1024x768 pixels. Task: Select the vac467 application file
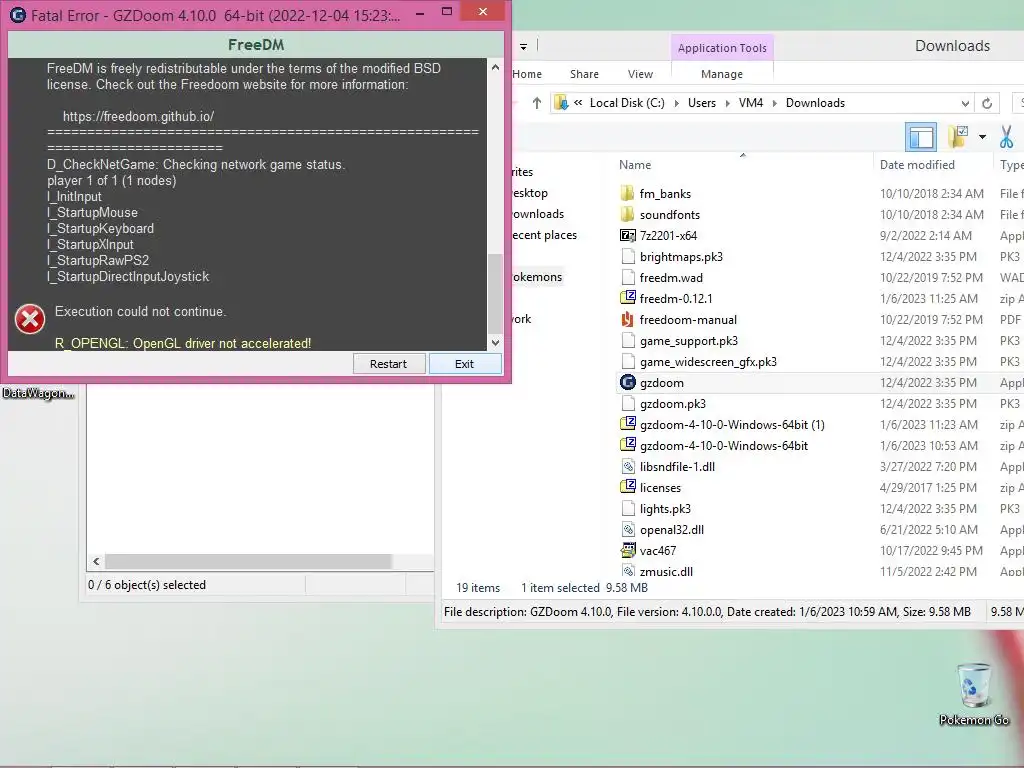tap(658, 551)
